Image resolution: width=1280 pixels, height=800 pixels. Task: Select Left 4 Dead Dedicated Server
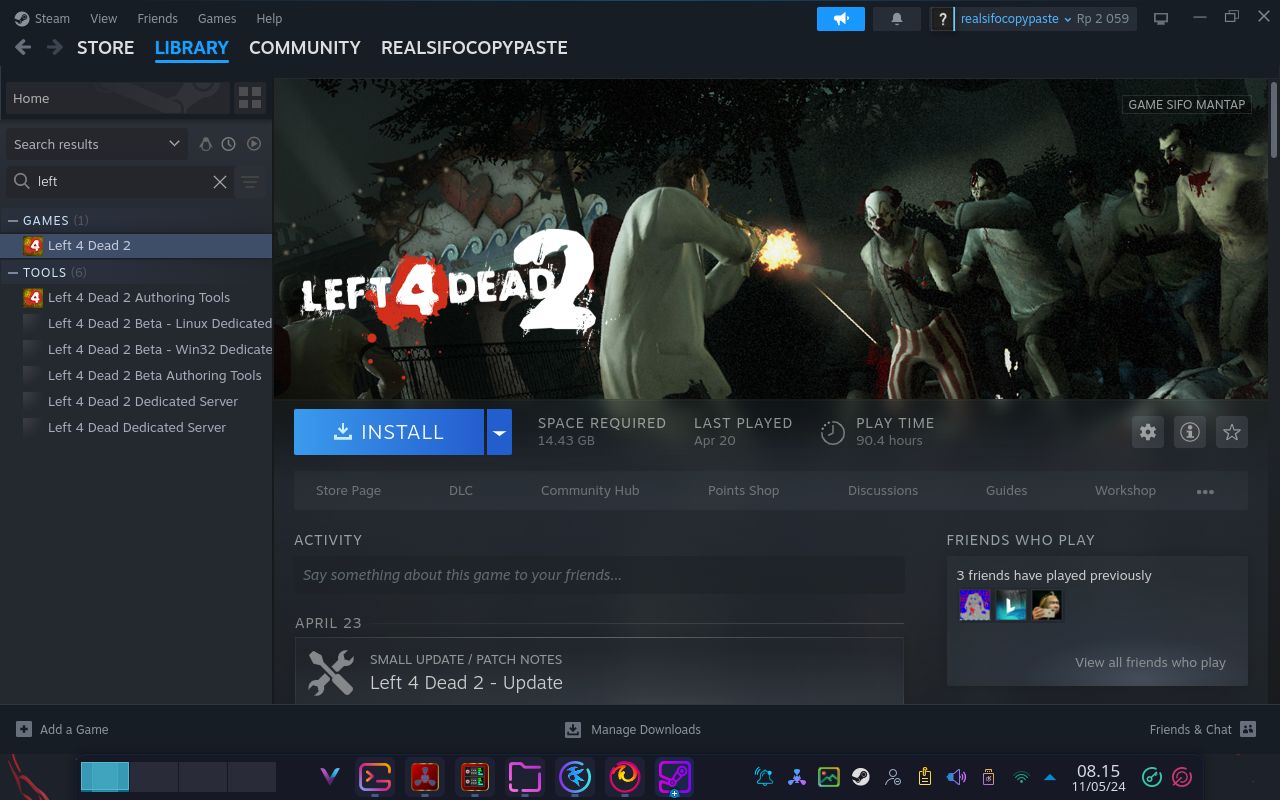[x=136, y=427]
